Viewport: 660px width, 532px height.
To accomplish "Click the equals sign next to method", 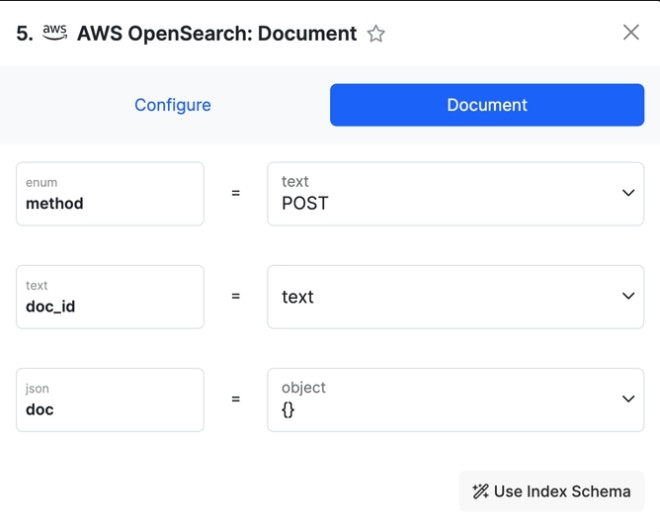I will 236,193.
